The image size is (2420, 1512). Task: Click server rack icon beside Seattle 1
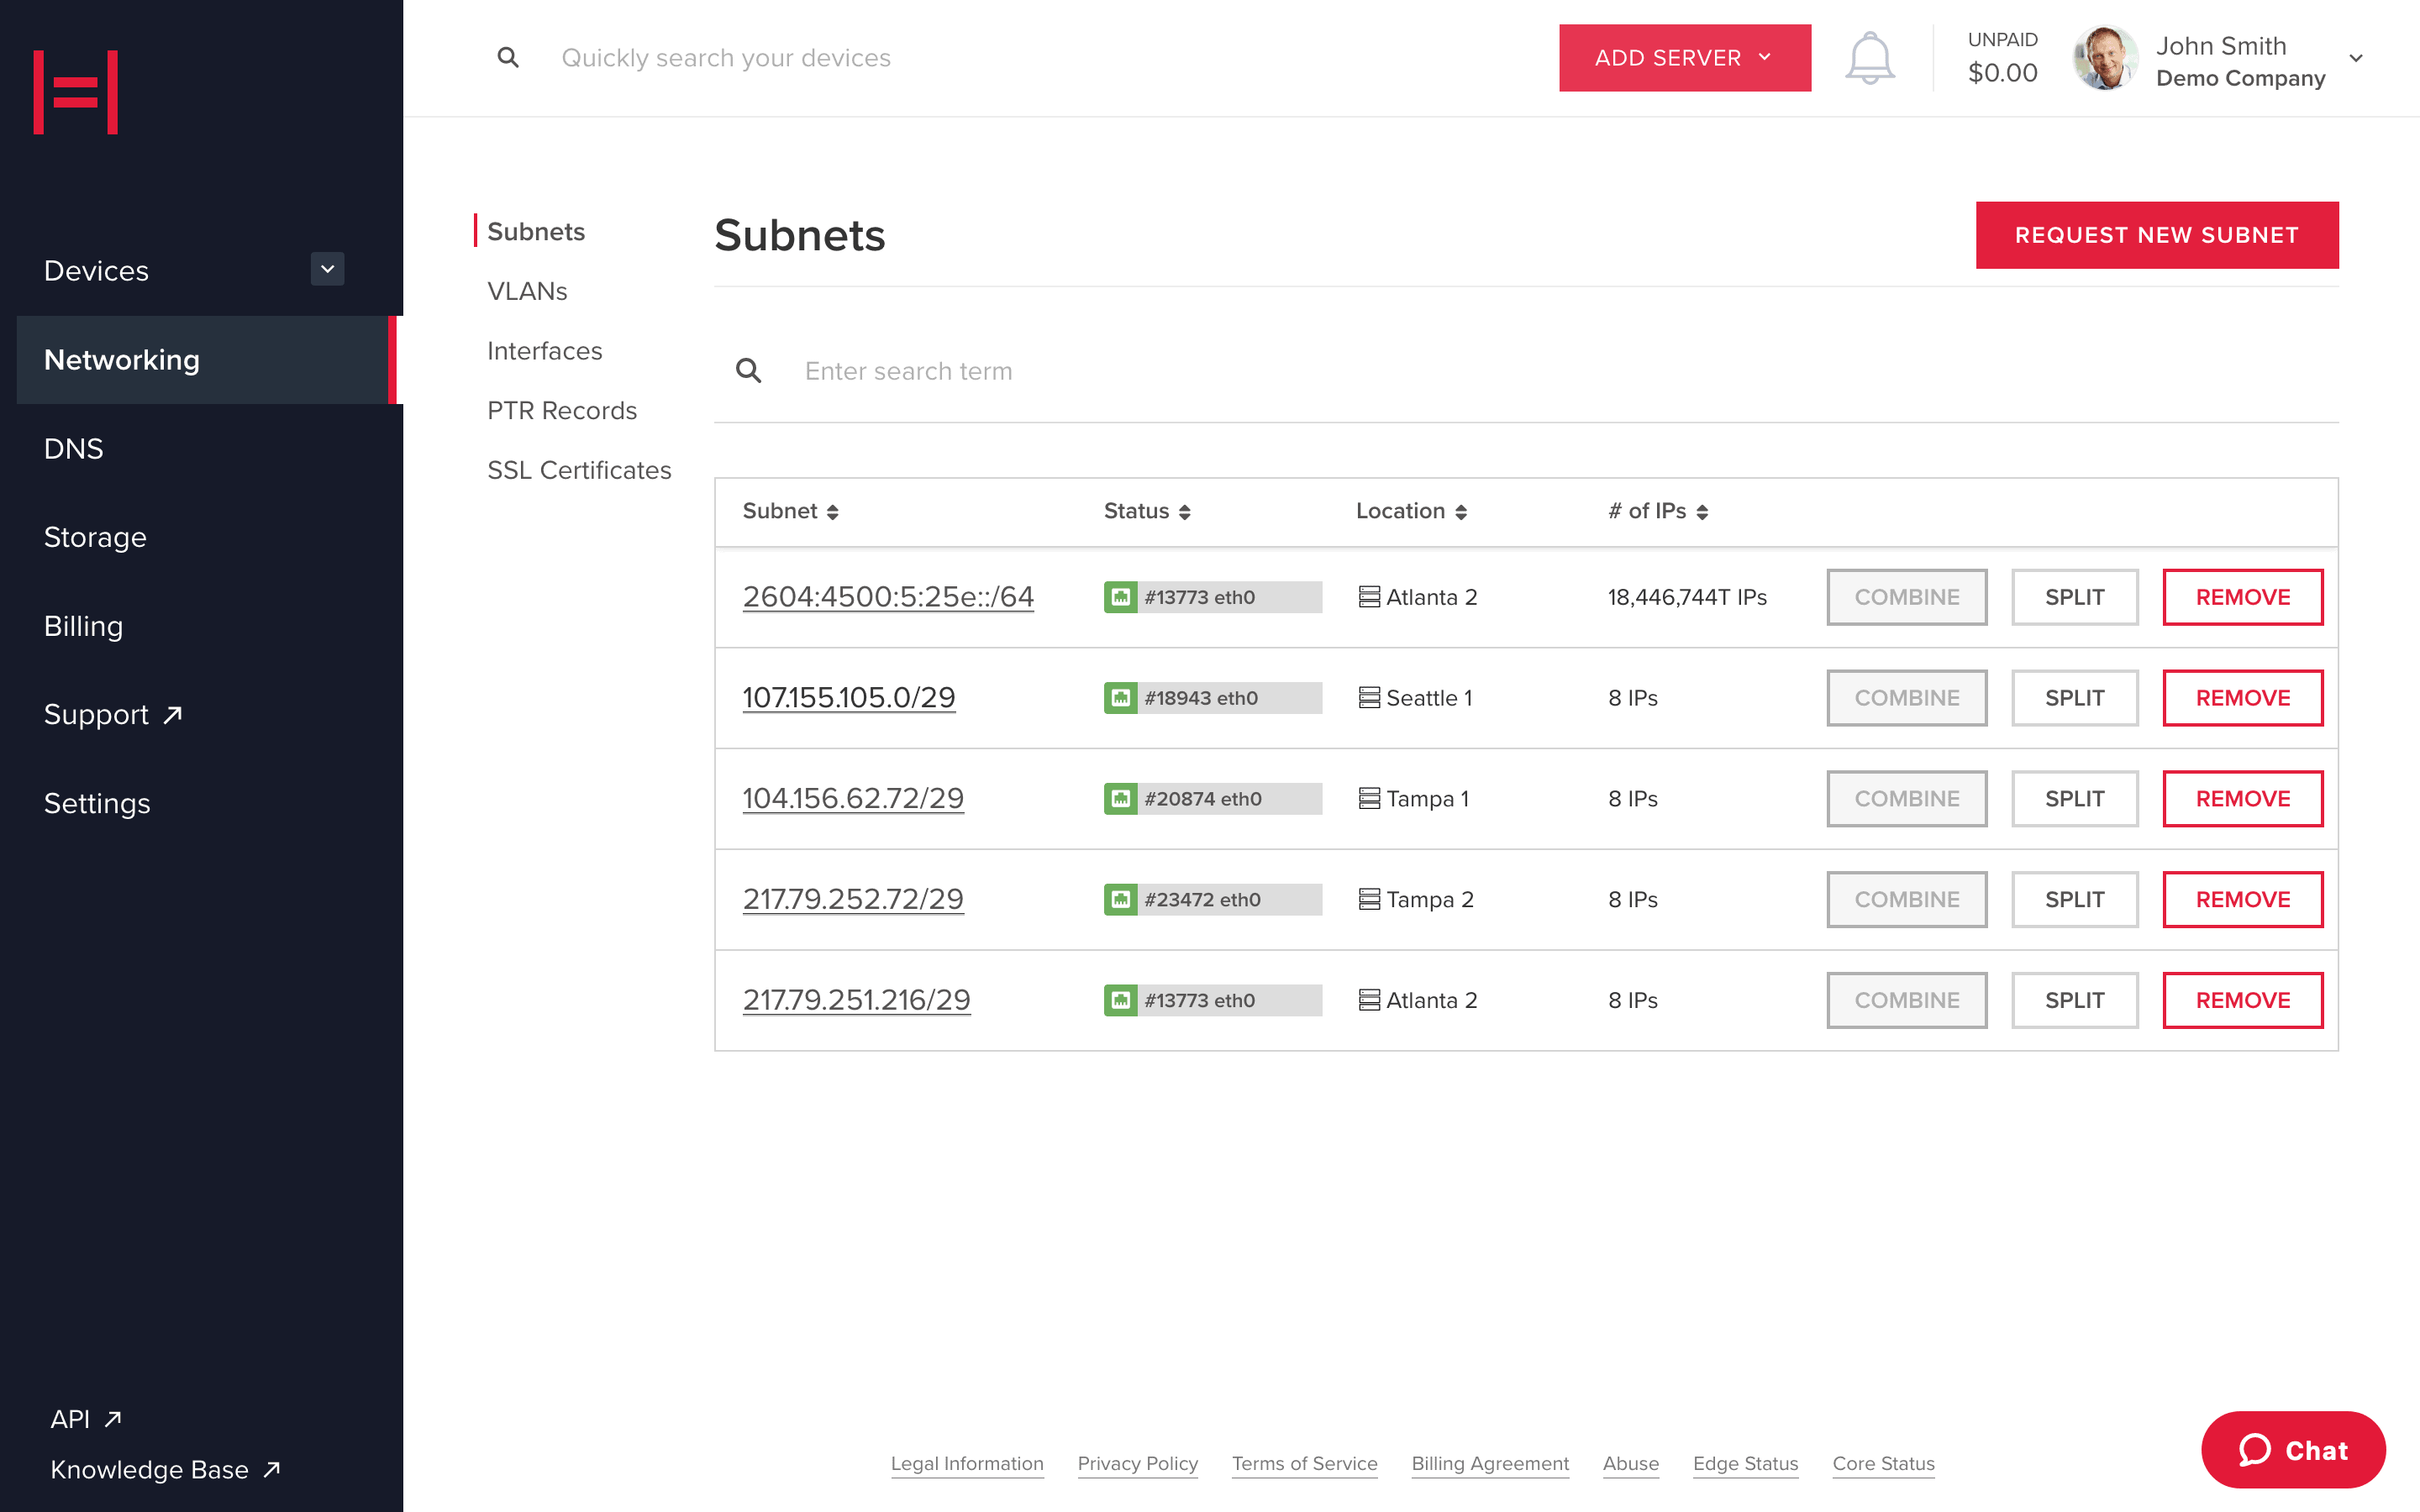click(1369, 698)
